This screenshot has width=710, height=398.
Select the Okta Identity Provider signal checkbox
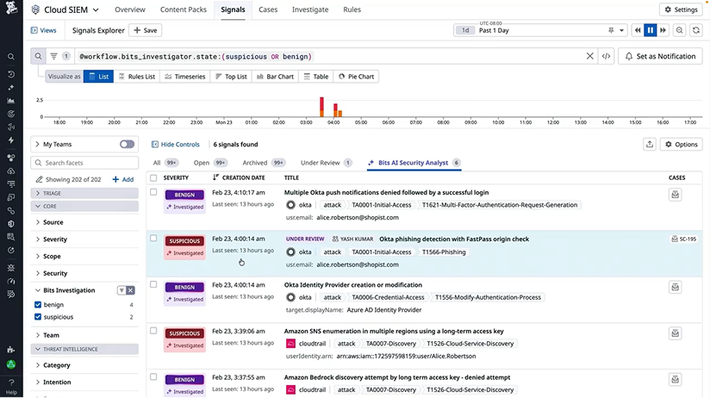(154, 284)
